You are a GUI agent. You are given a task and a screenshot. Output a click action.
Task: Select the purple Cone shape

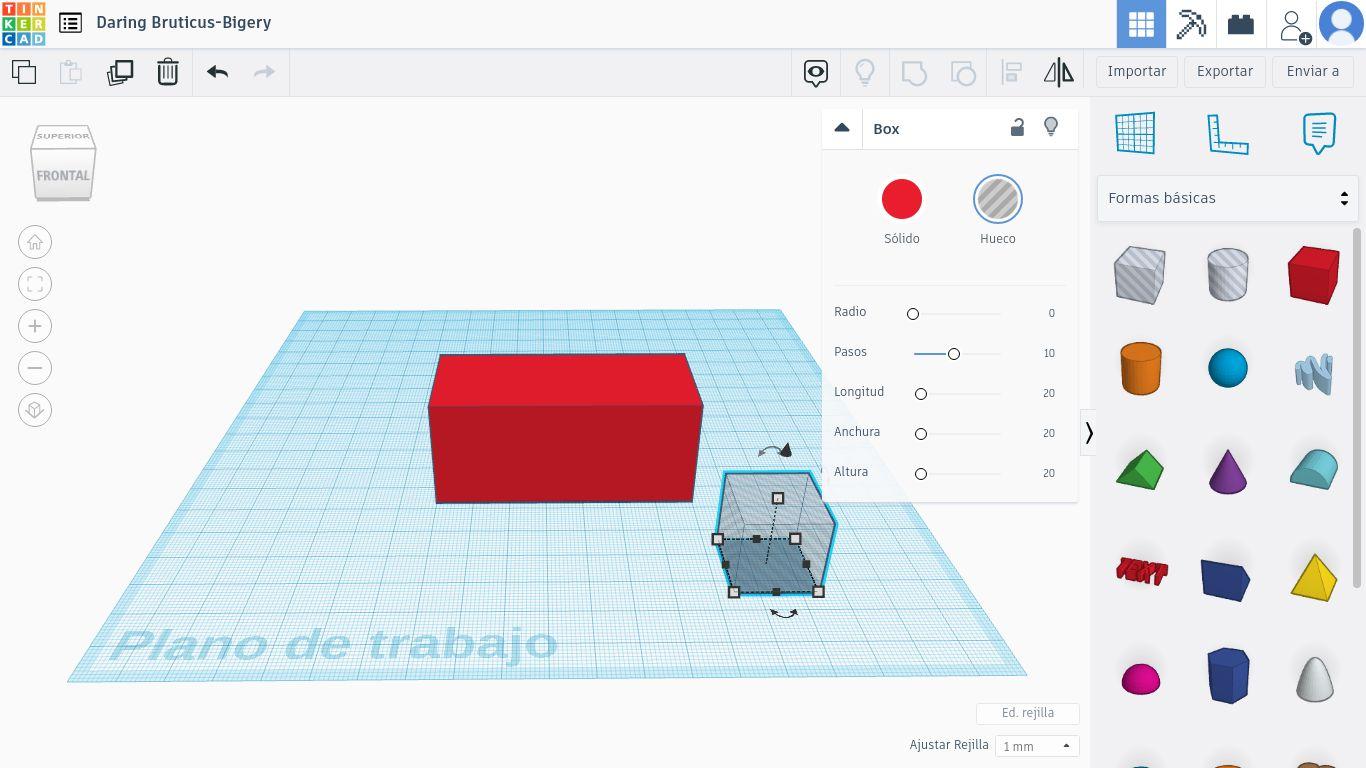tap(1228, 470)
